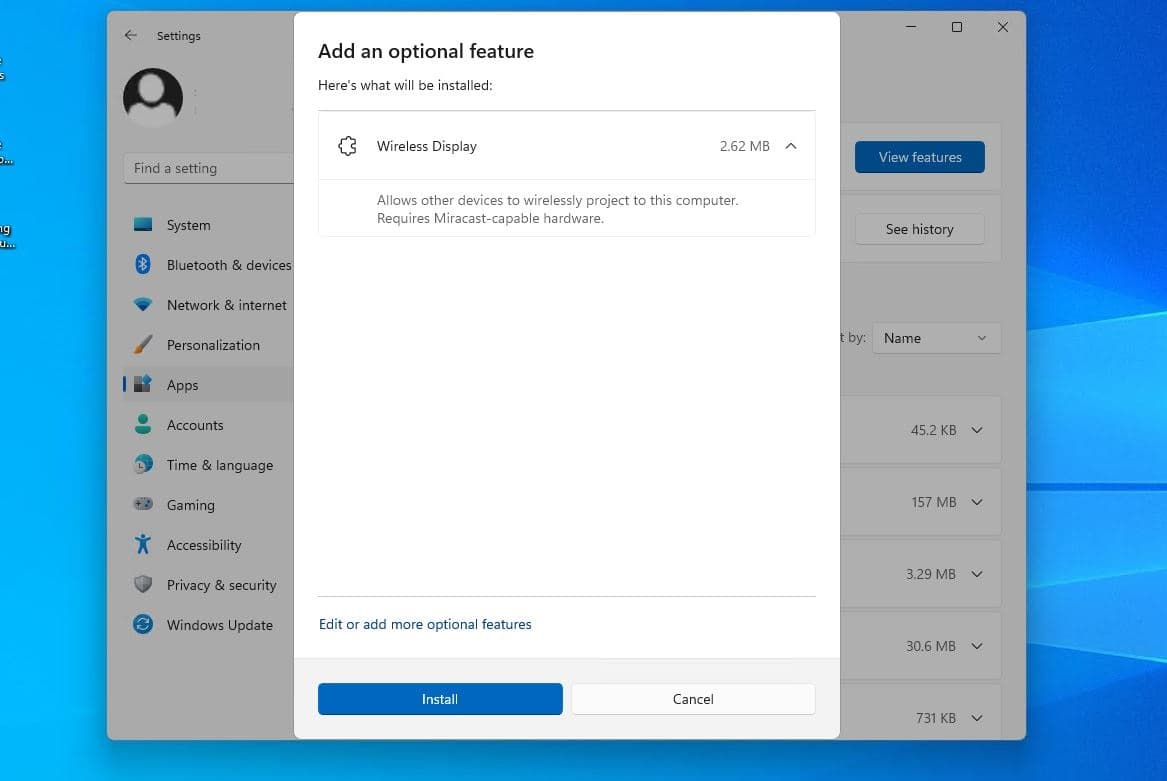Open Network & internet via its Wi-Fi icon
1167x781 pixels.
click(143, 305)
